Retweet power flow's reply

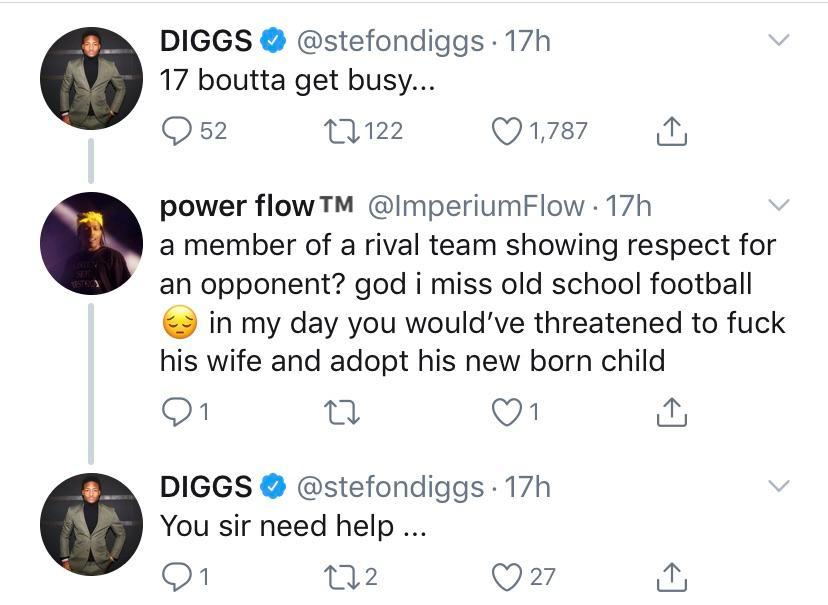click(338, 408)
